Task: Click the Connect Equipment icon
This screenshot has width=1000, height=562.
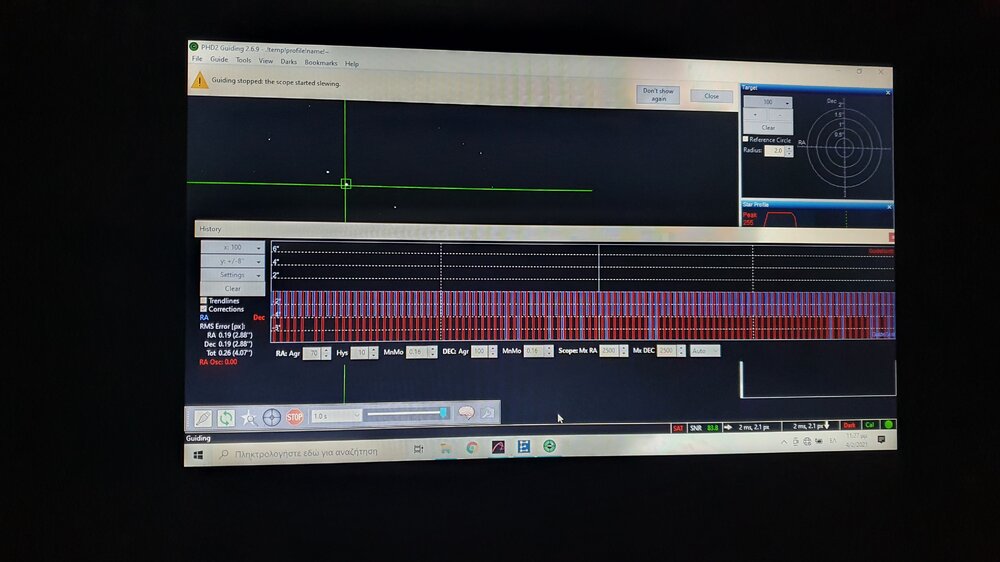Action: click(x=204, y=416)
